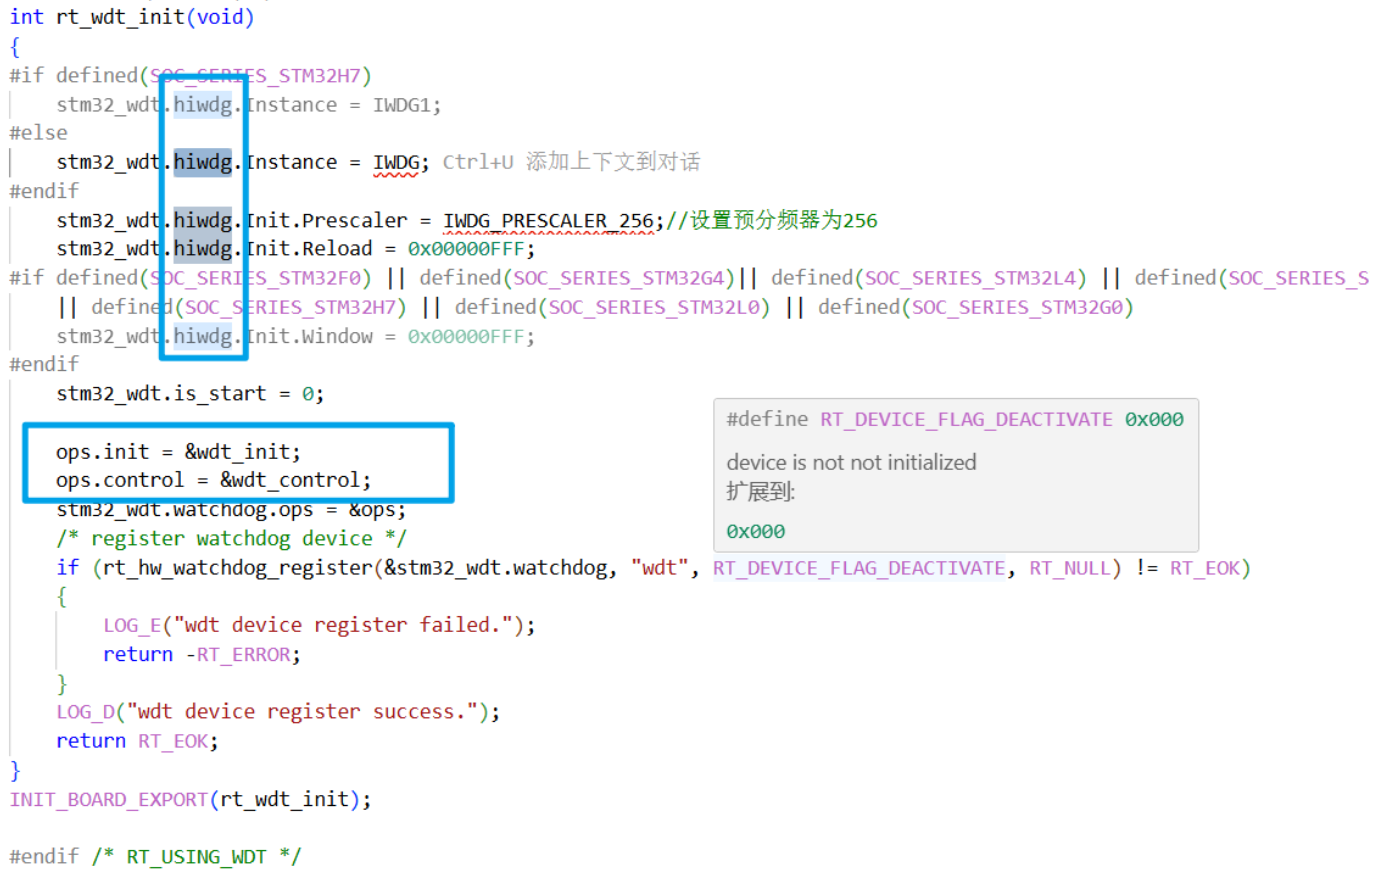
Task: Click the "wdt device register failed." string
Action: (x=343, y=626)
